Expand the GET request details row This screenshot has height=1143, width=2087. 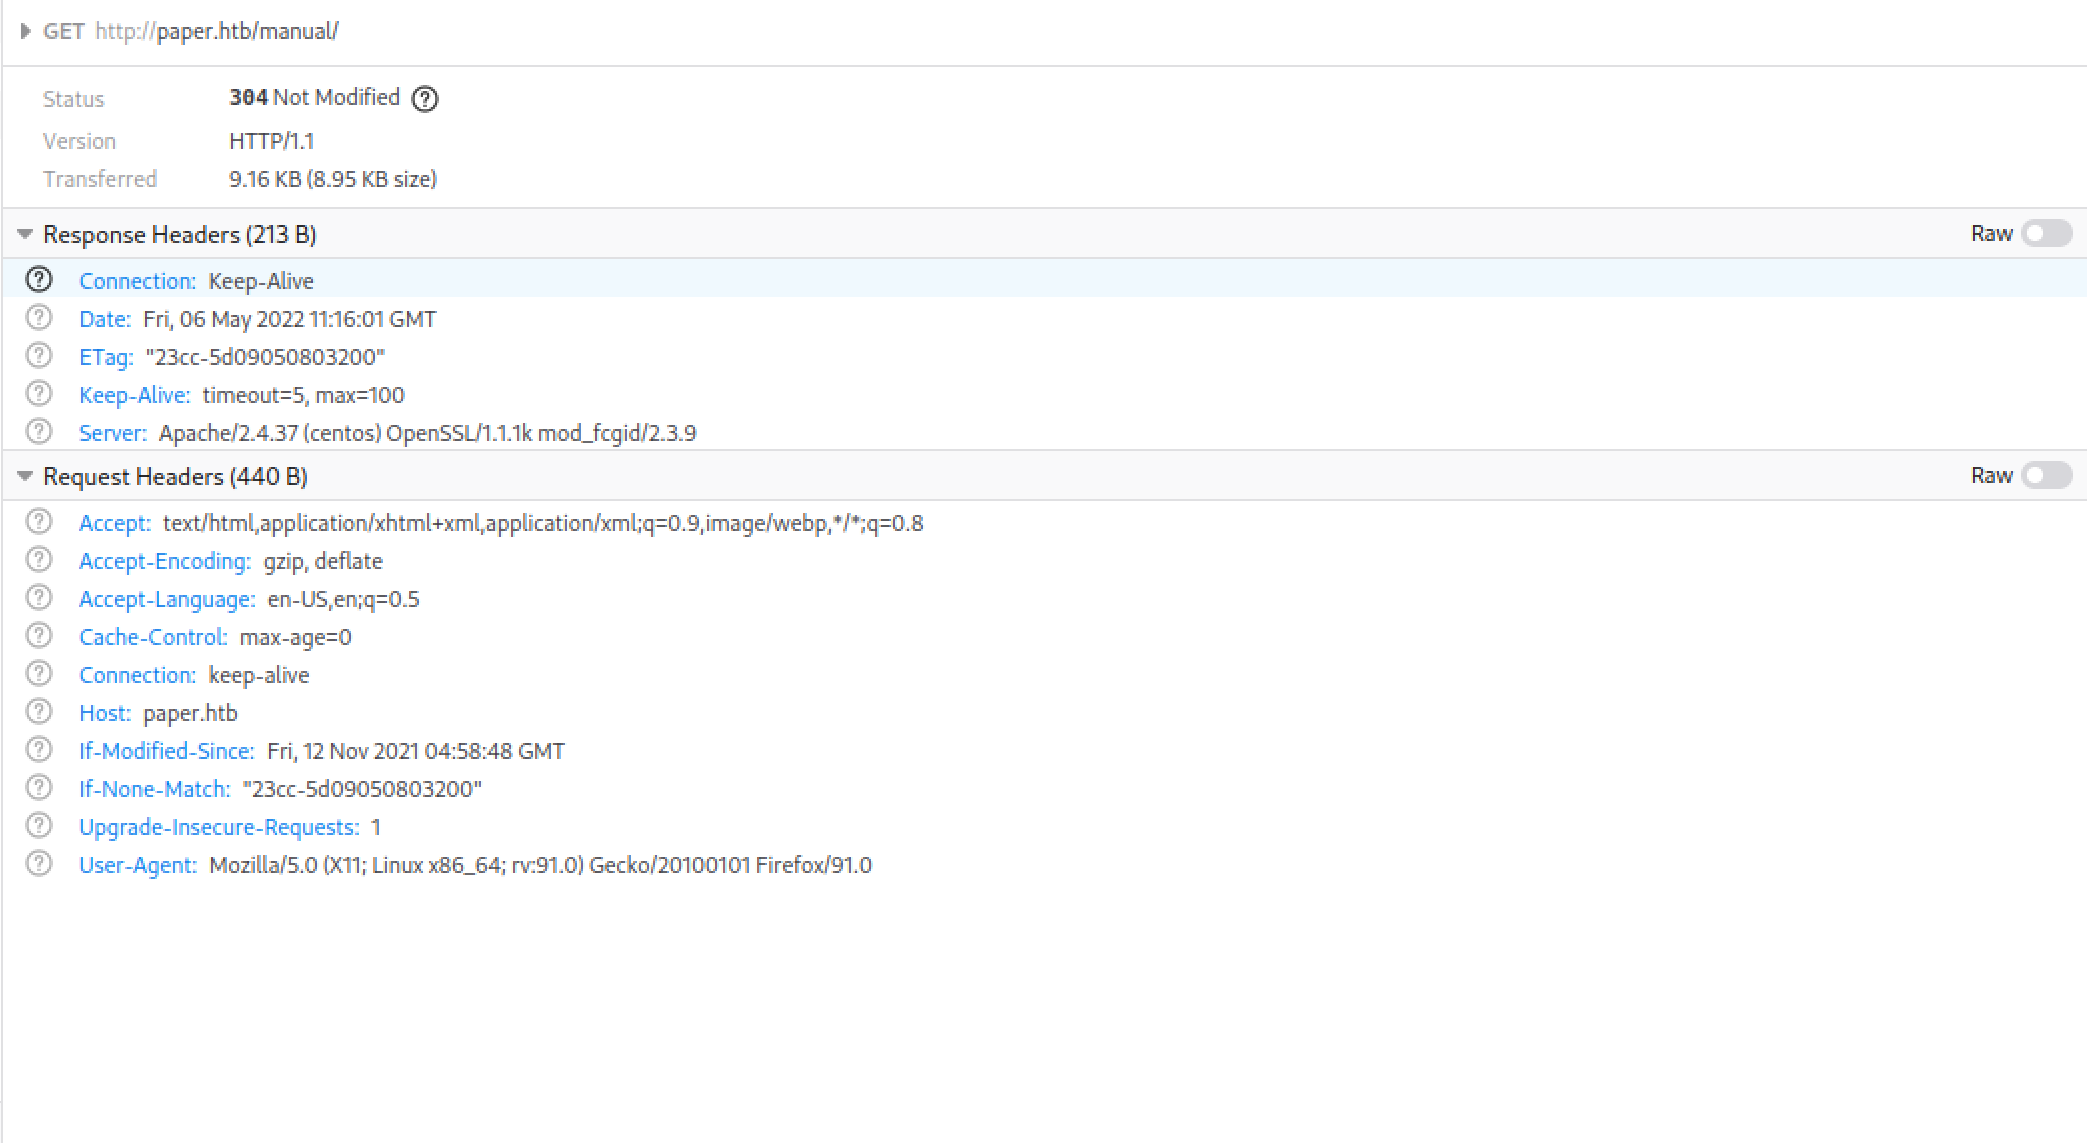(x=25, y=31)
